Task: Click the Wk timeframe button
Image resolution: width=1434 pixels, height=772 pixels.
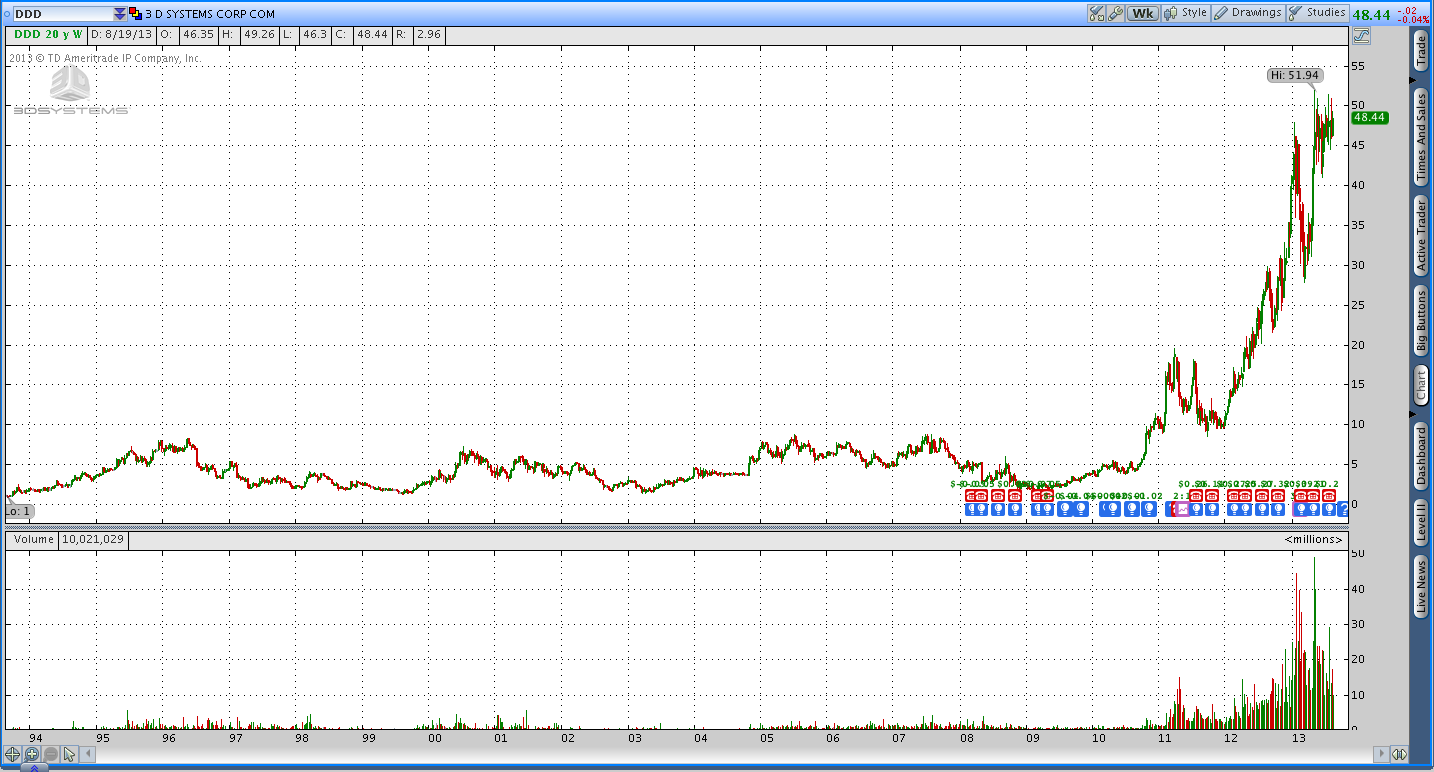Action: tap(1141, 13)
